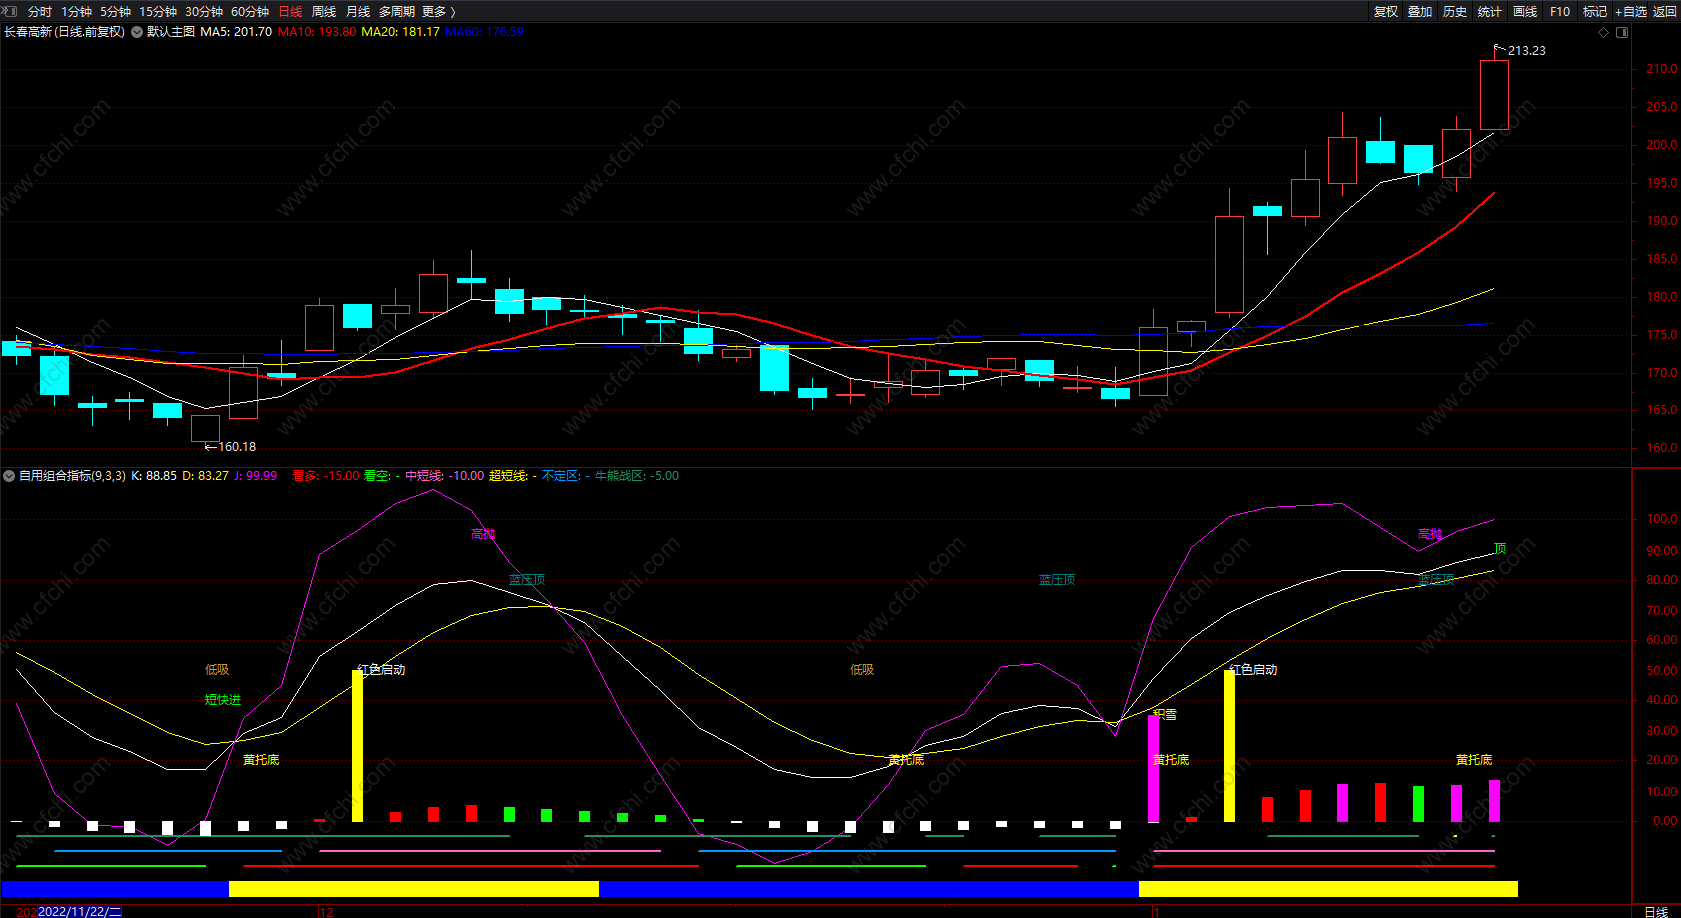
Task: Add stock via +自选 button
Action: (1630, 11)
